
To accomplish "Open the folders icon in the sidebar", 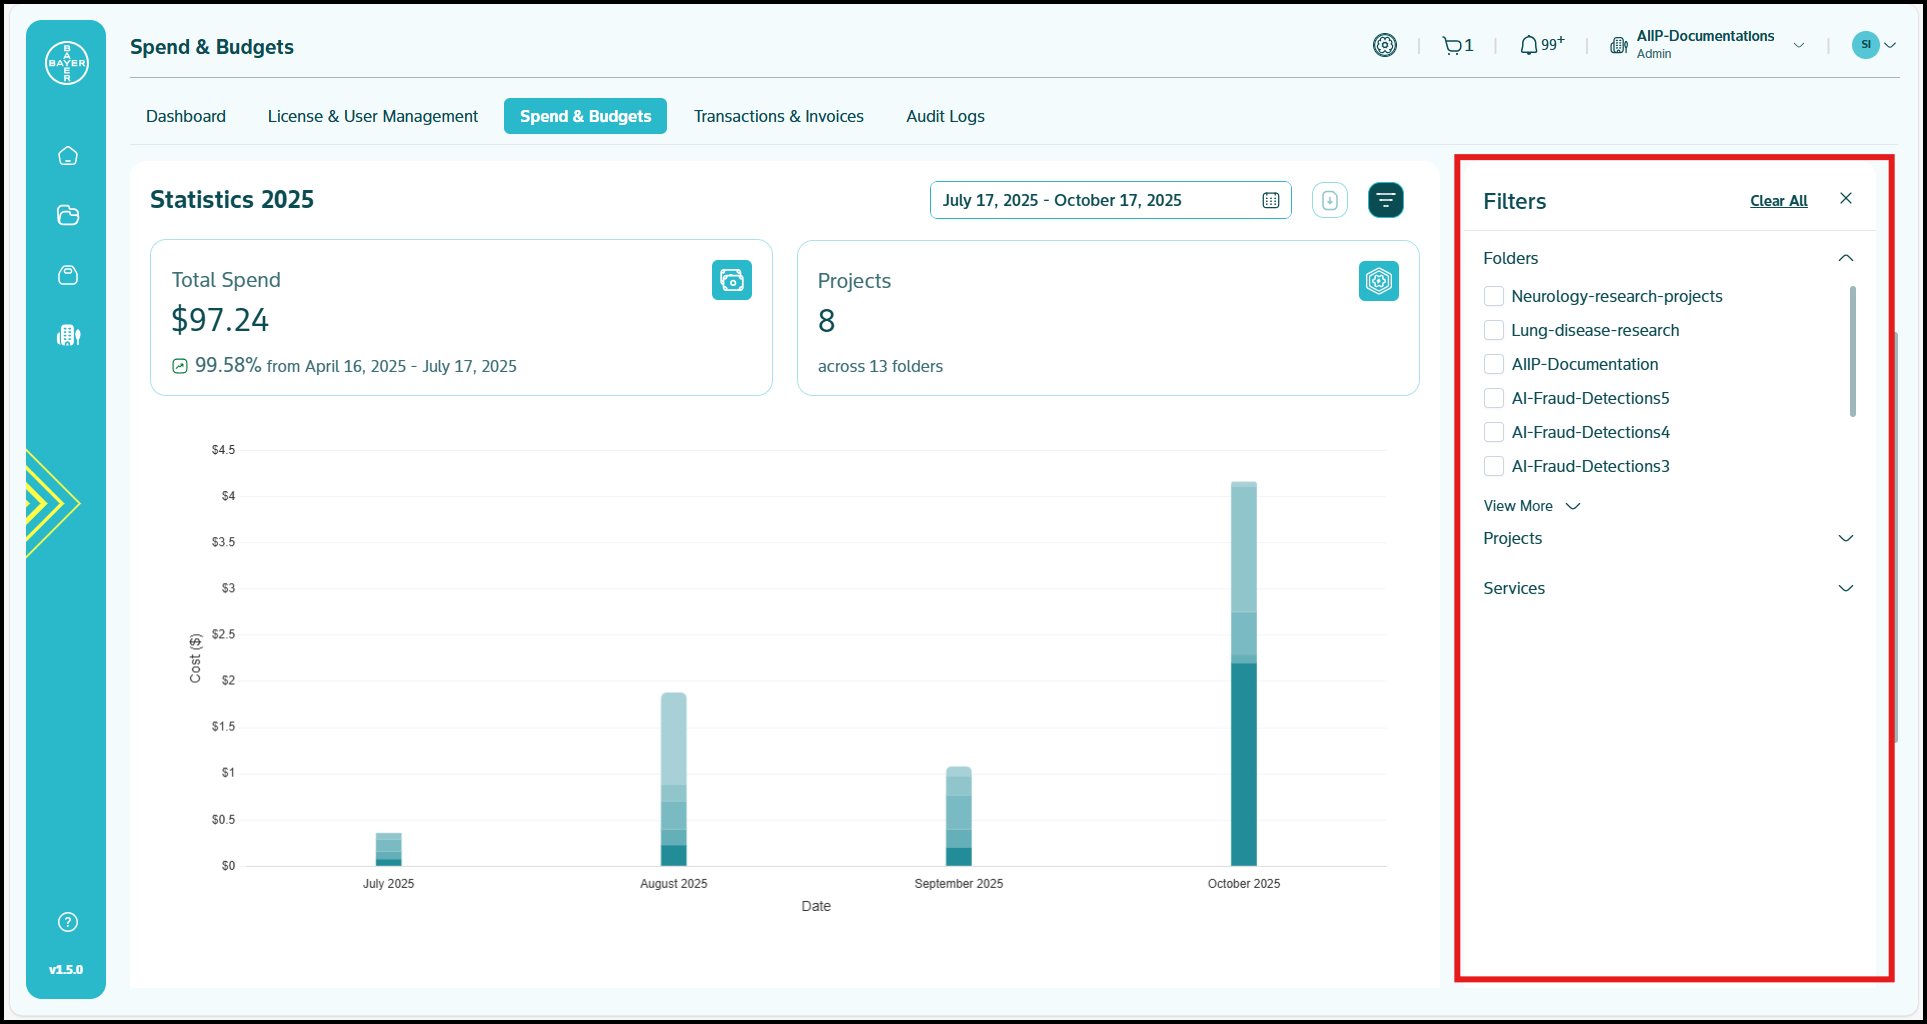I will coord(68,216).
